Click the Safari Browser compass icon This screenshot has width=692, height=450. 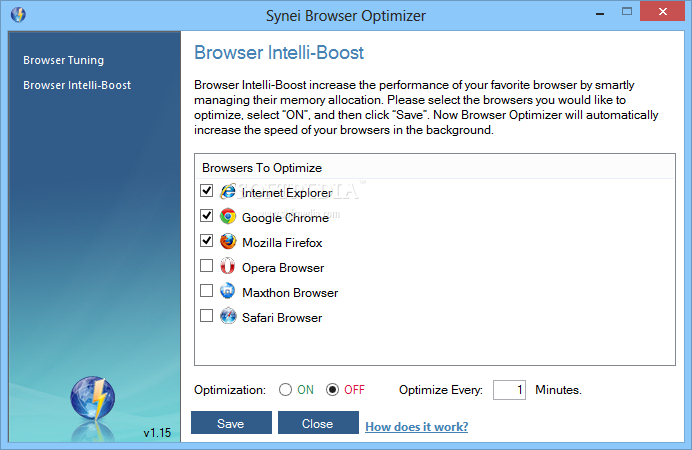[228, 316]
